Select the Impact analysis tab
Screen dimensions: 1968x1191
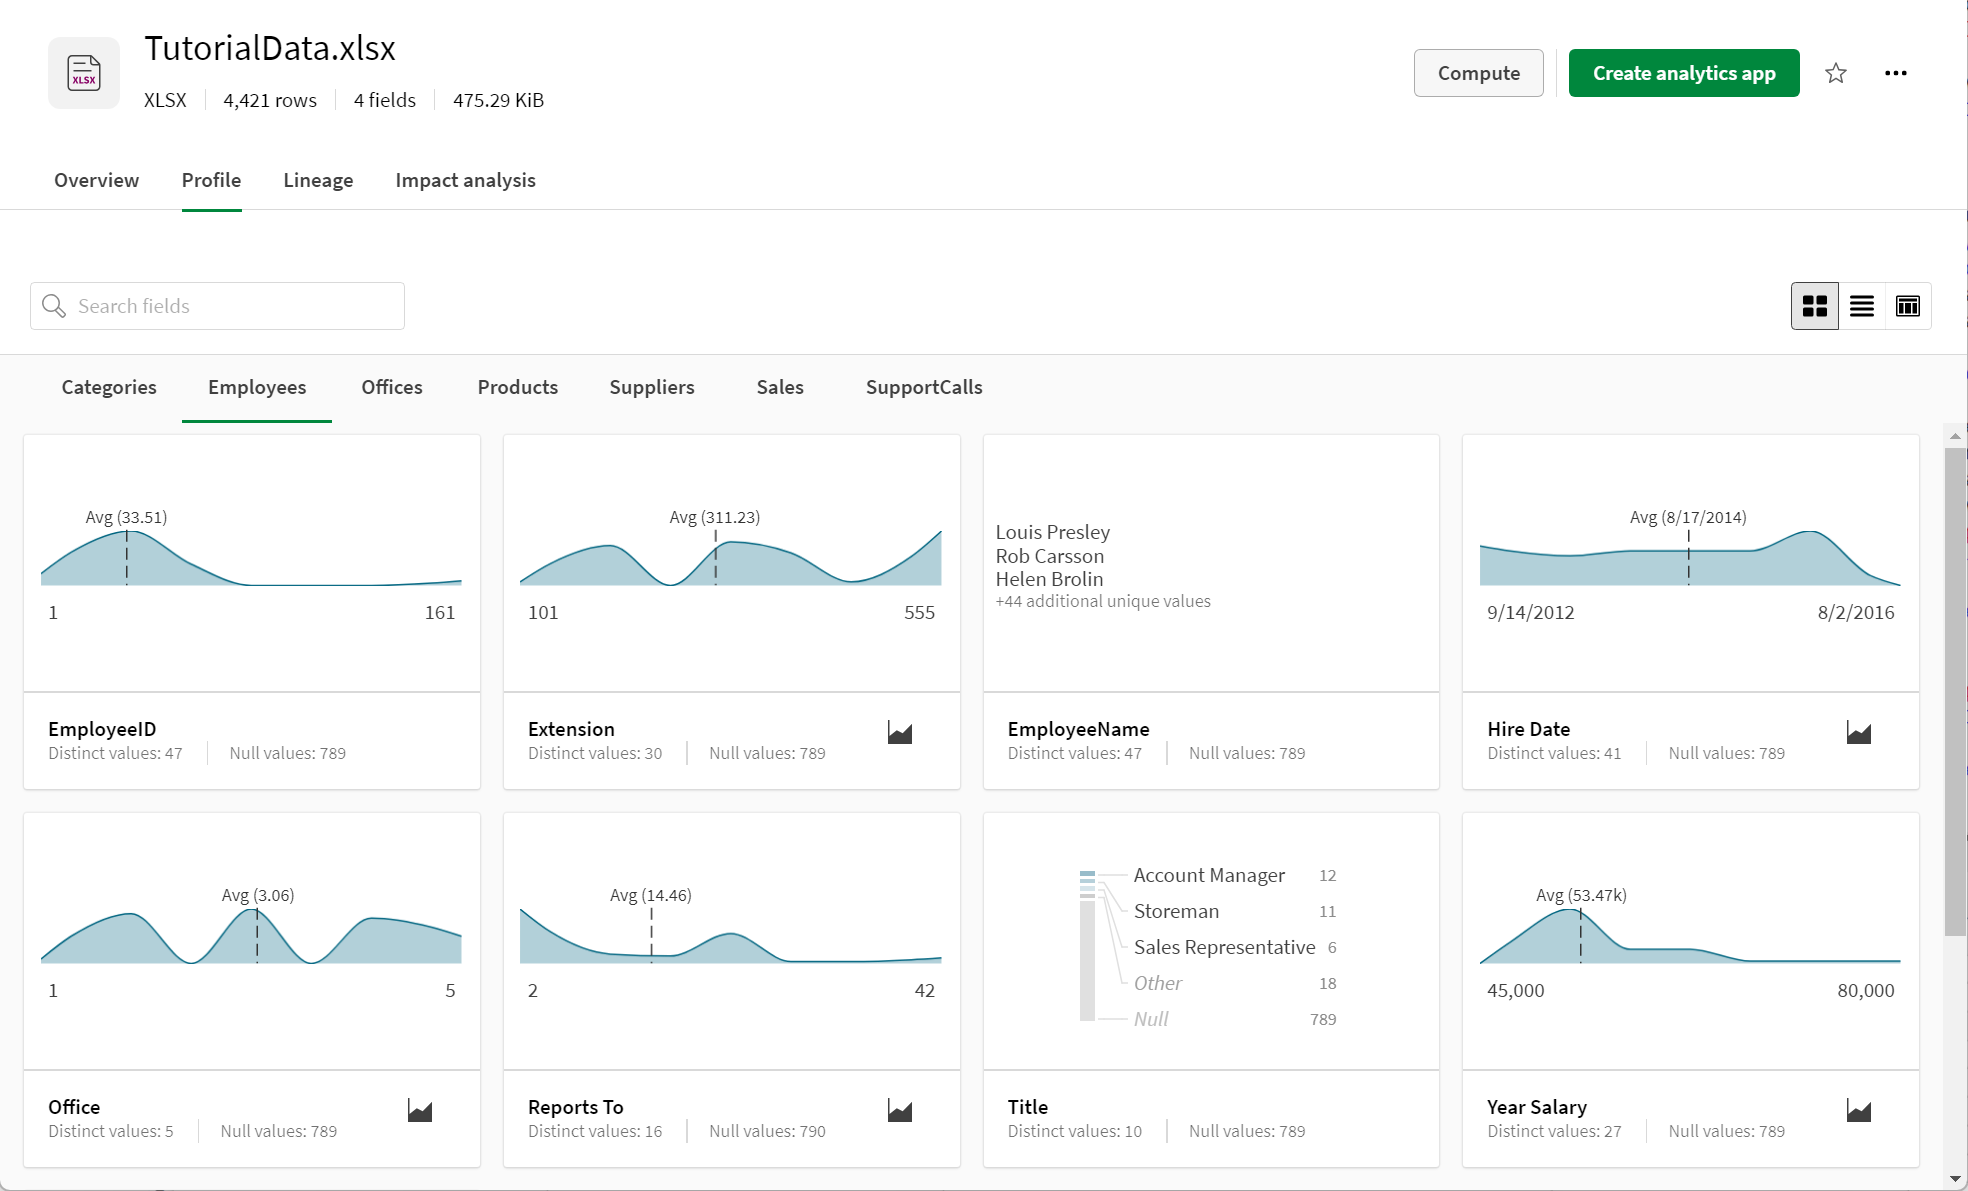coord(464,180)
